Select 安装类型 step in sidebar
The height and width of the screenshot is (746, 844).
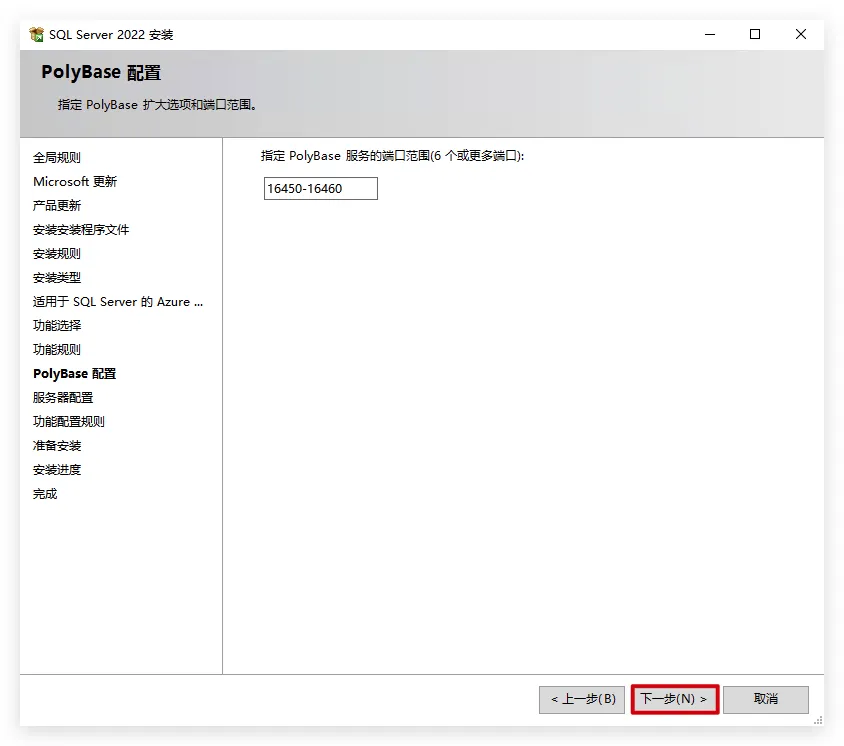(x=57, y=278)
